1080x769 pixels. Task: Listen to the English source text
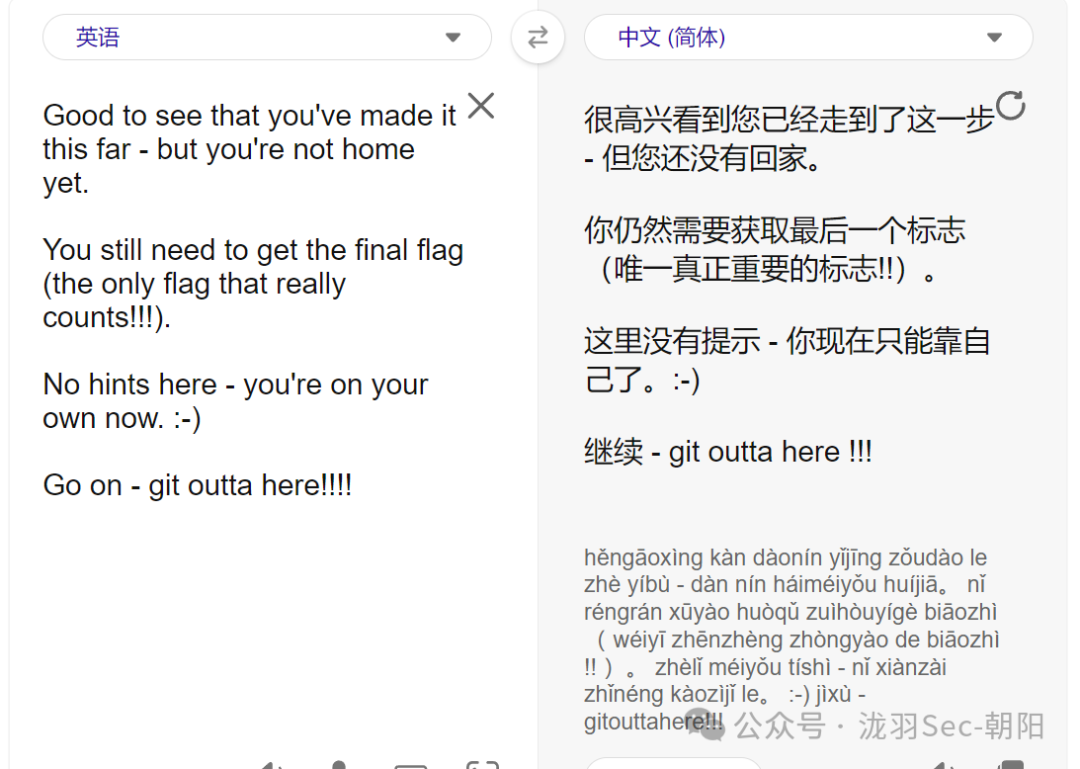coord(272,764)
